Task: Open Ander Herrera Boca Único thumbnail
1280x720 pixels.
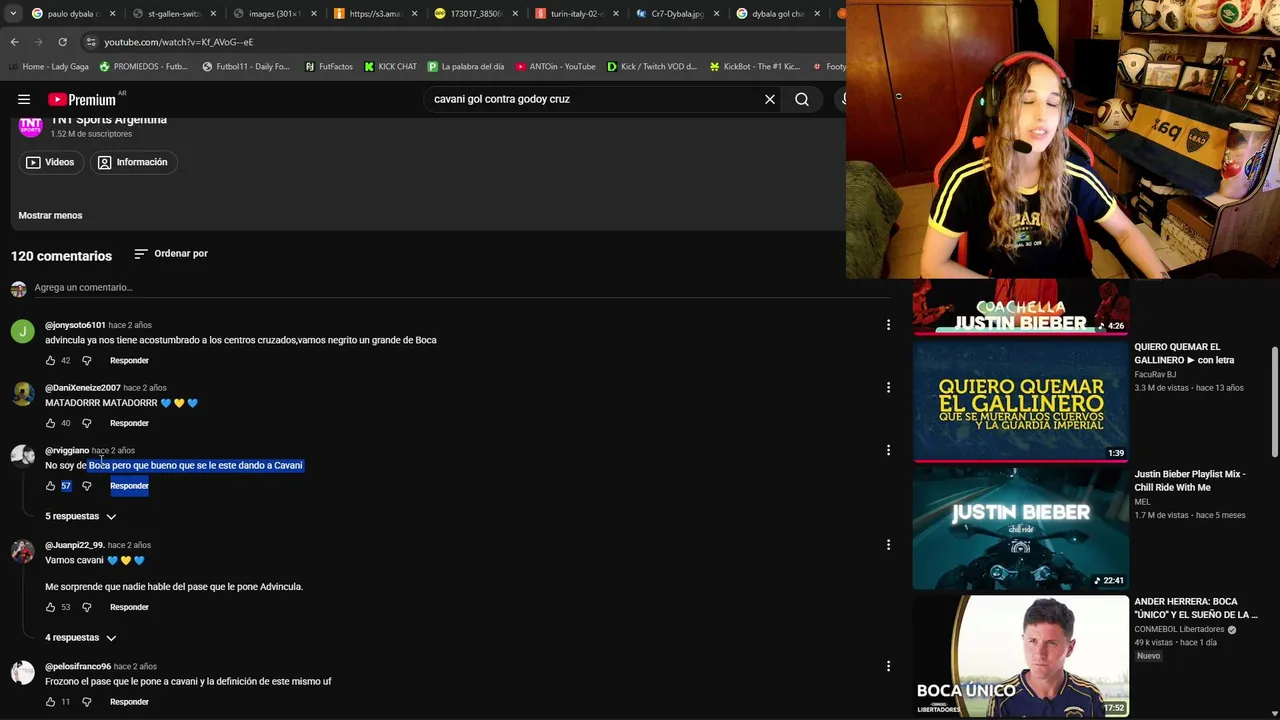Action: pyautogui.click(x=1021, y=656)
